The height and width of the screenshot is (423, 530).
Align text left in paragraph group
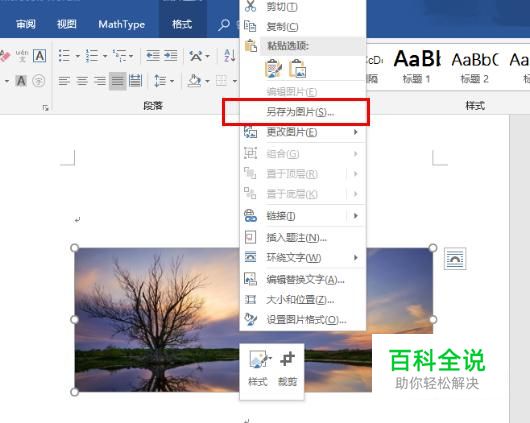[x=64, y=81]
